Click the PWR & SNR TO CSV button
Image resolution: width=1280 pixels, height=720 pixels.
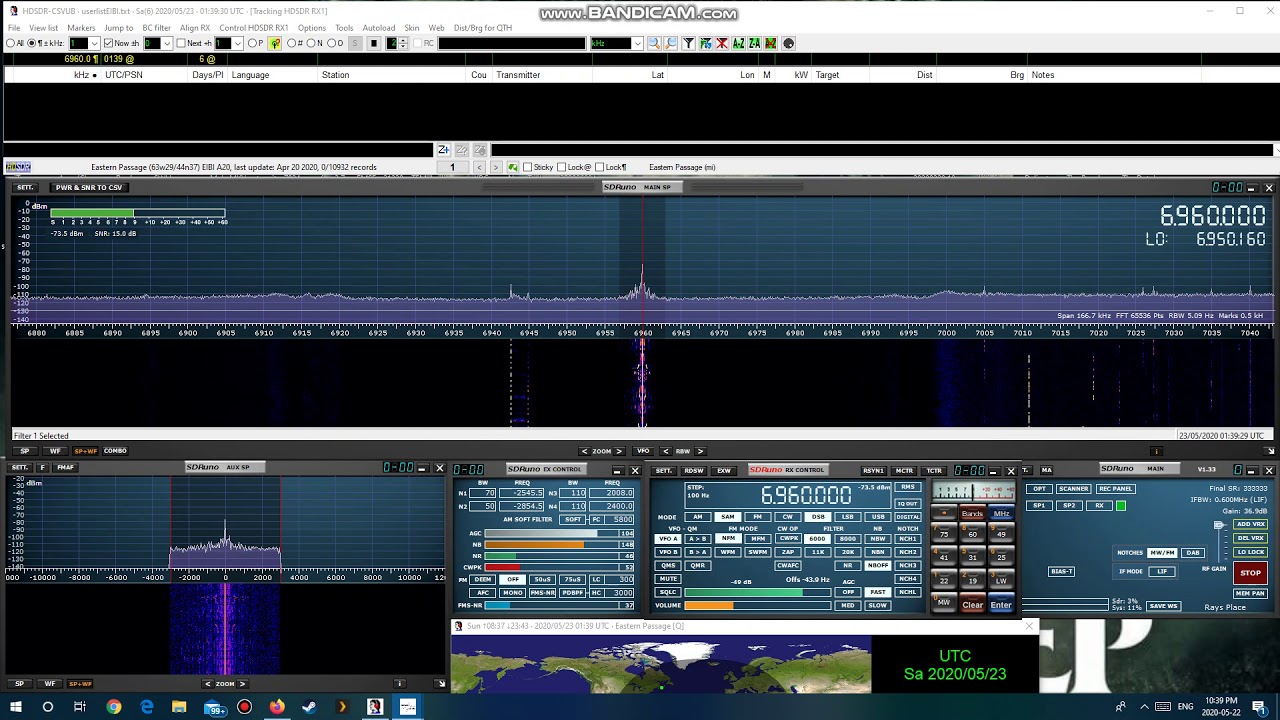coord(89,188)
